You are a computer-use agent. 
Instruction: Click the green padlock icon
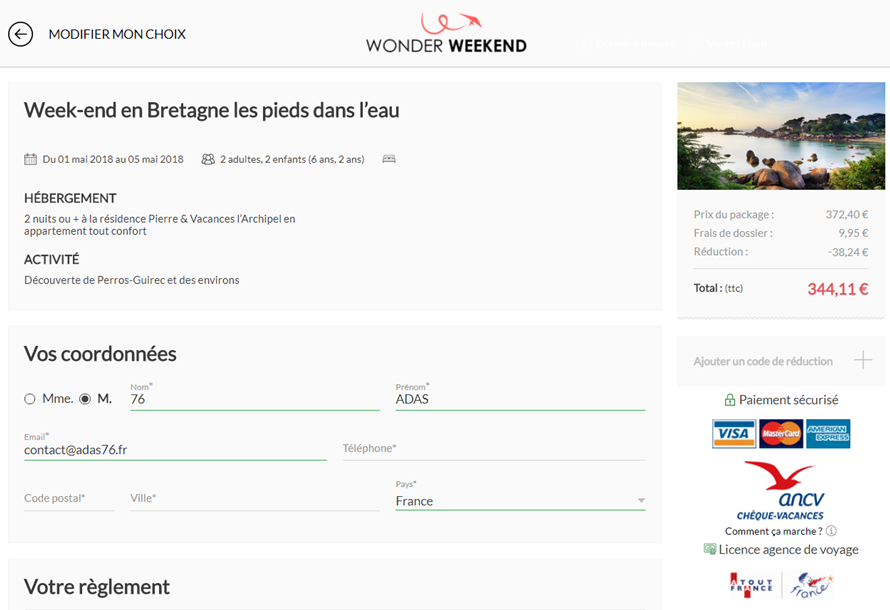[x=729, y=400]
